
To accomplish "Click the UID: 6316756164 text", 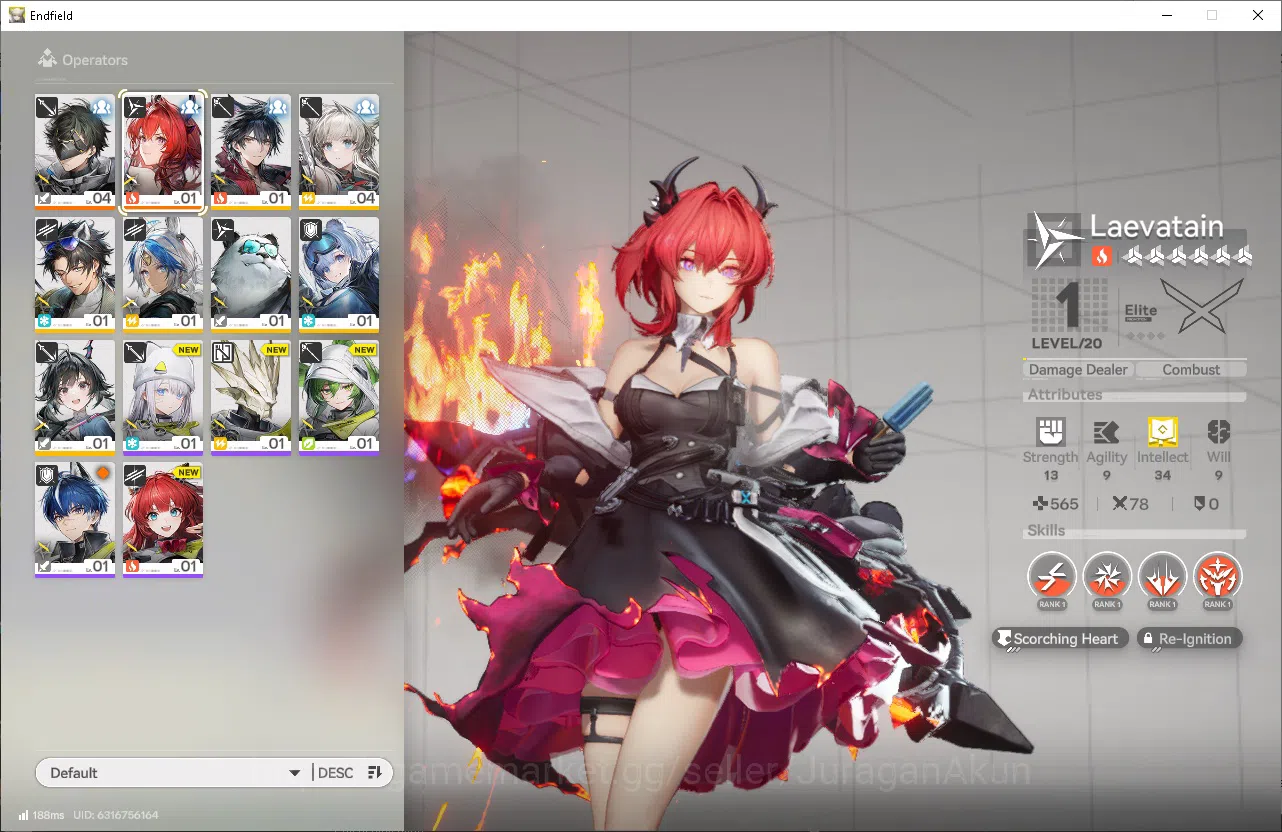I will click(x=115, y=815).
